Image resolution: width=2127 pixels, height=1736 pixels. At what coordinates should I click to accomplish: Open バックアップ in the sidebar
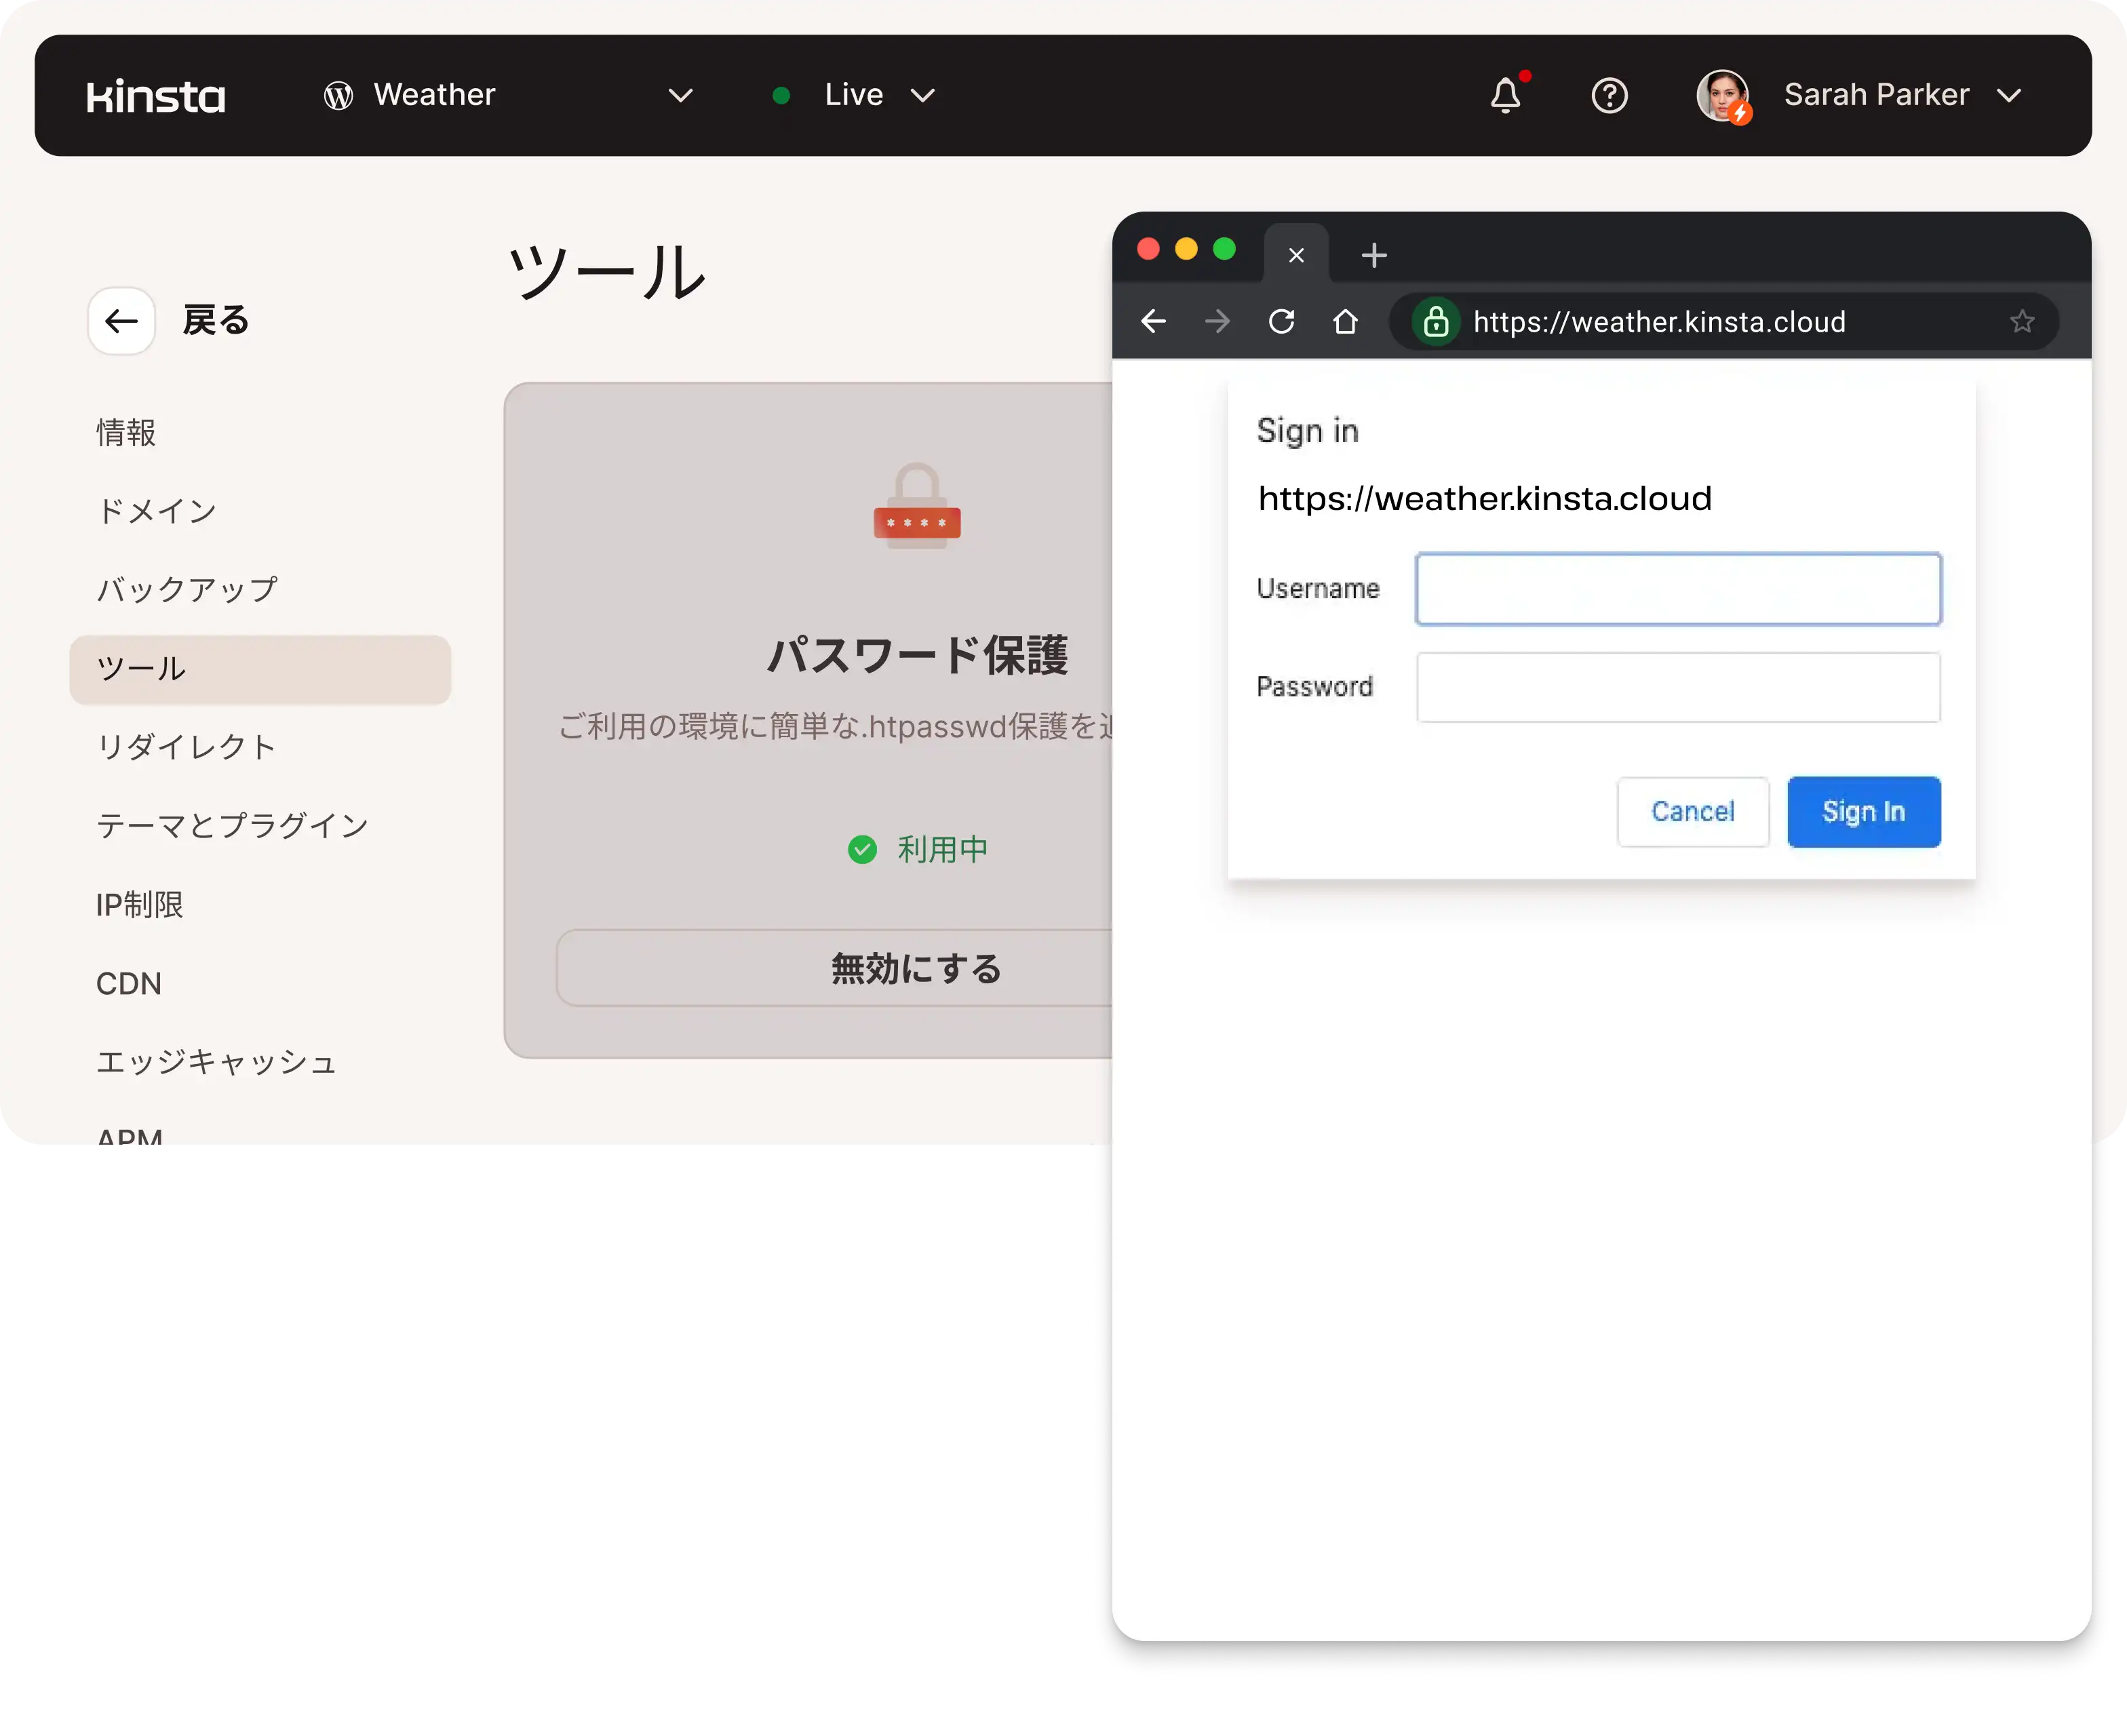point(187,590)
